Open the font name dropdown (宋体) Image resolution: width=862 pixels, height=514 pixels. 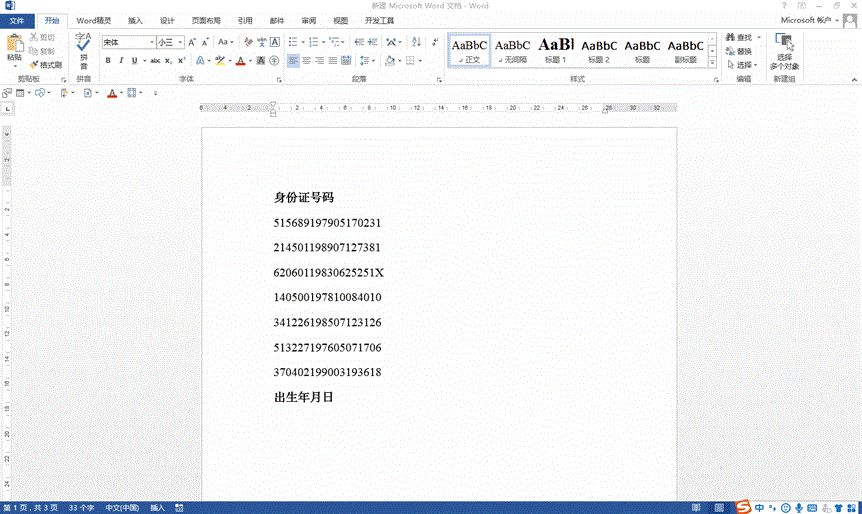click(152, 43)
